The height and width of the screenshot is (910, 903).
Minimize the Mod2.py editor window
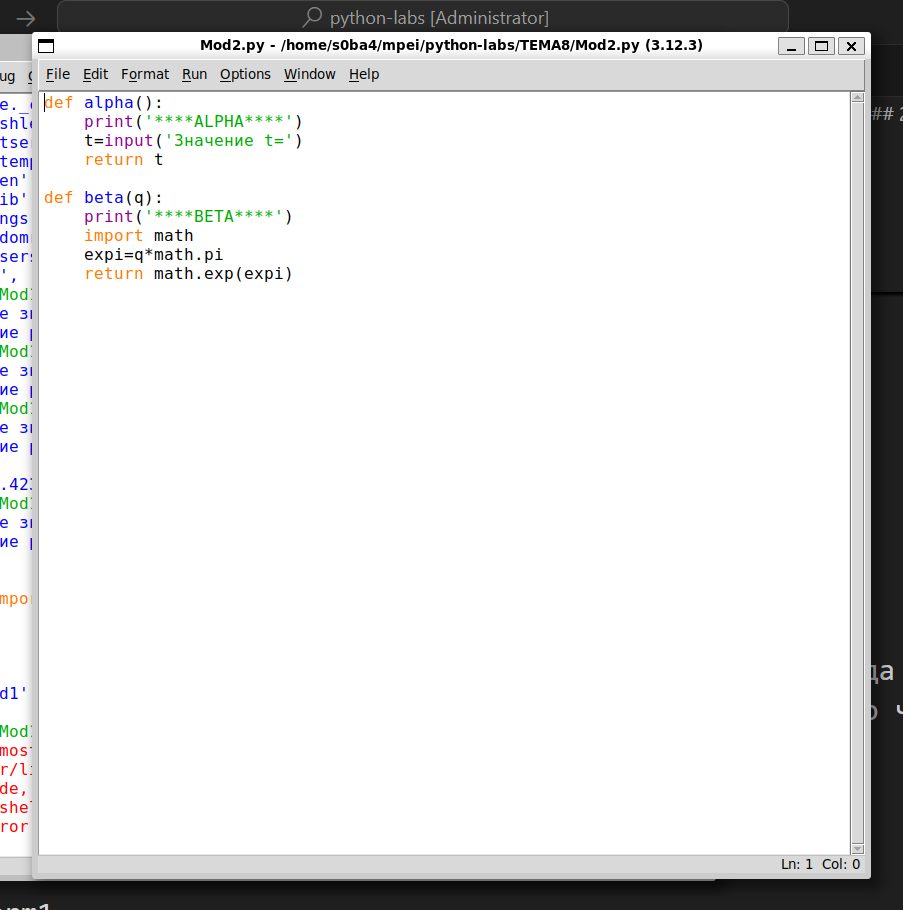[x=792, y=46]
